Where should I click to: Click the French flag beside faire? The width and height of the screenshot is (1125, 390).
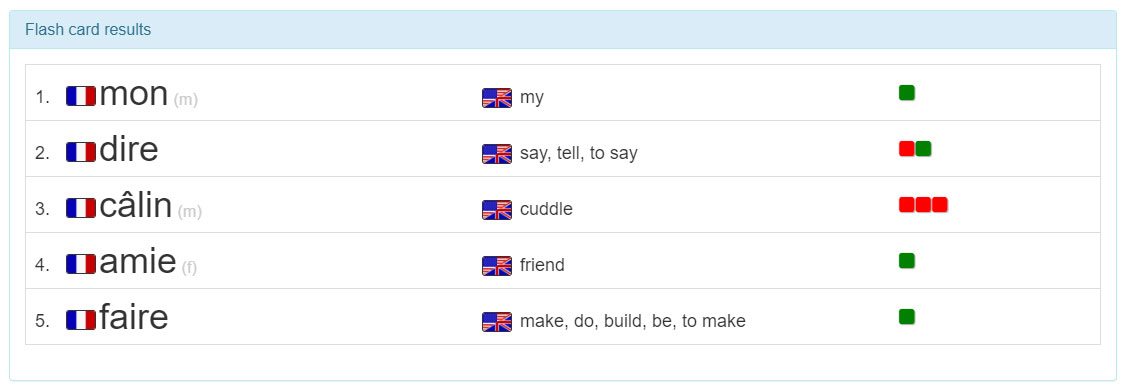click(81, 320)
